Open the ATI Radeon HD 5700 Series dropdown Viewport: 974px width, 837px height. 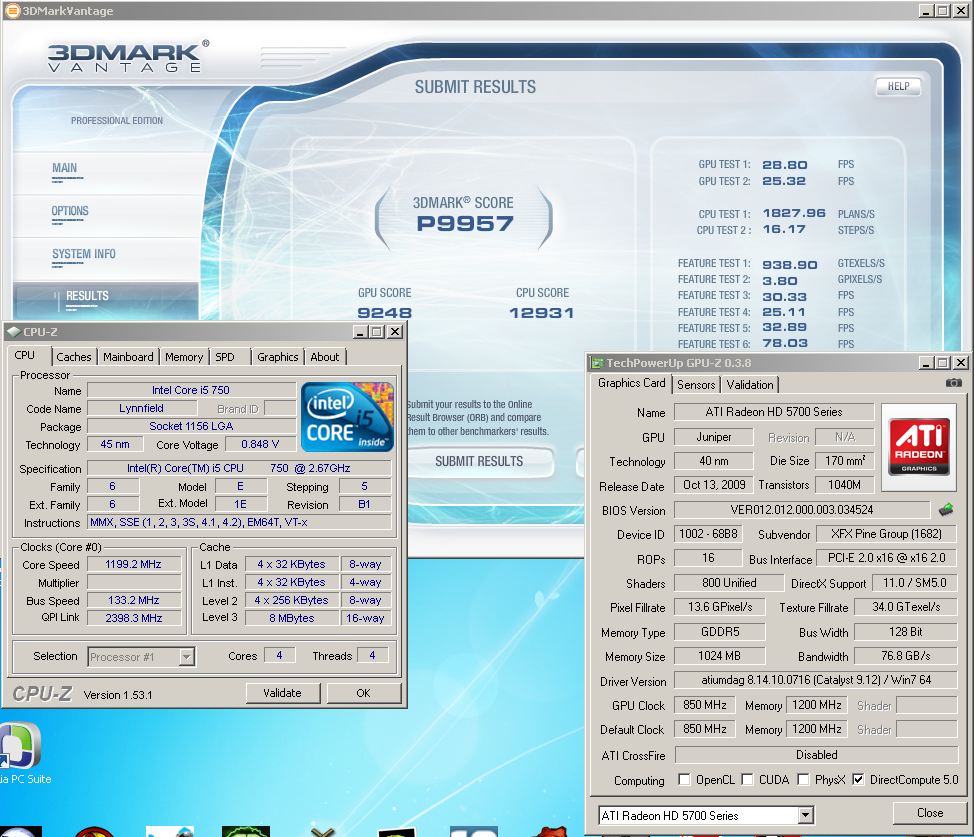(806, 815)
